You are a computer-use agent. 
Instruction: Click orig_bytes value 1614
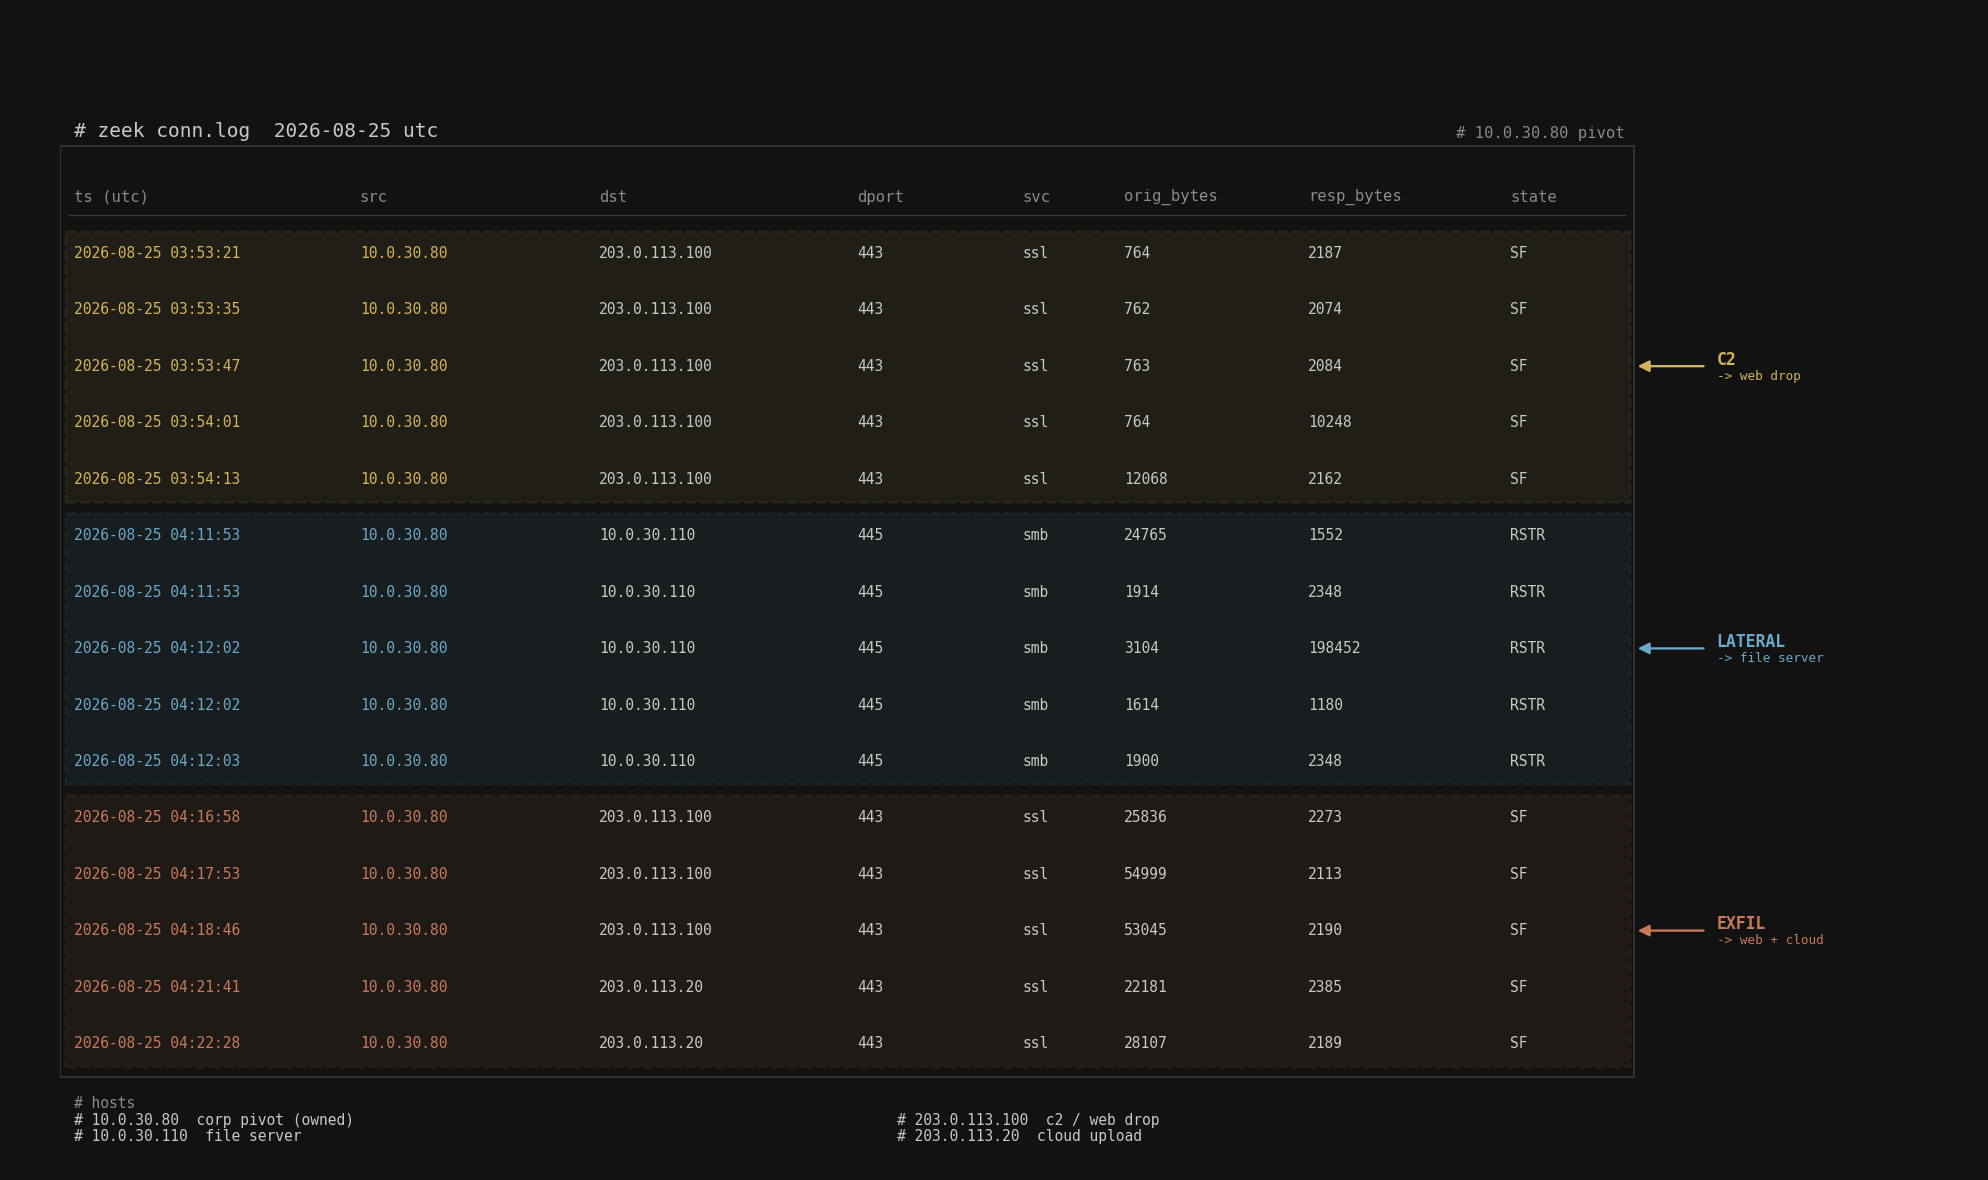(1141, 705)
